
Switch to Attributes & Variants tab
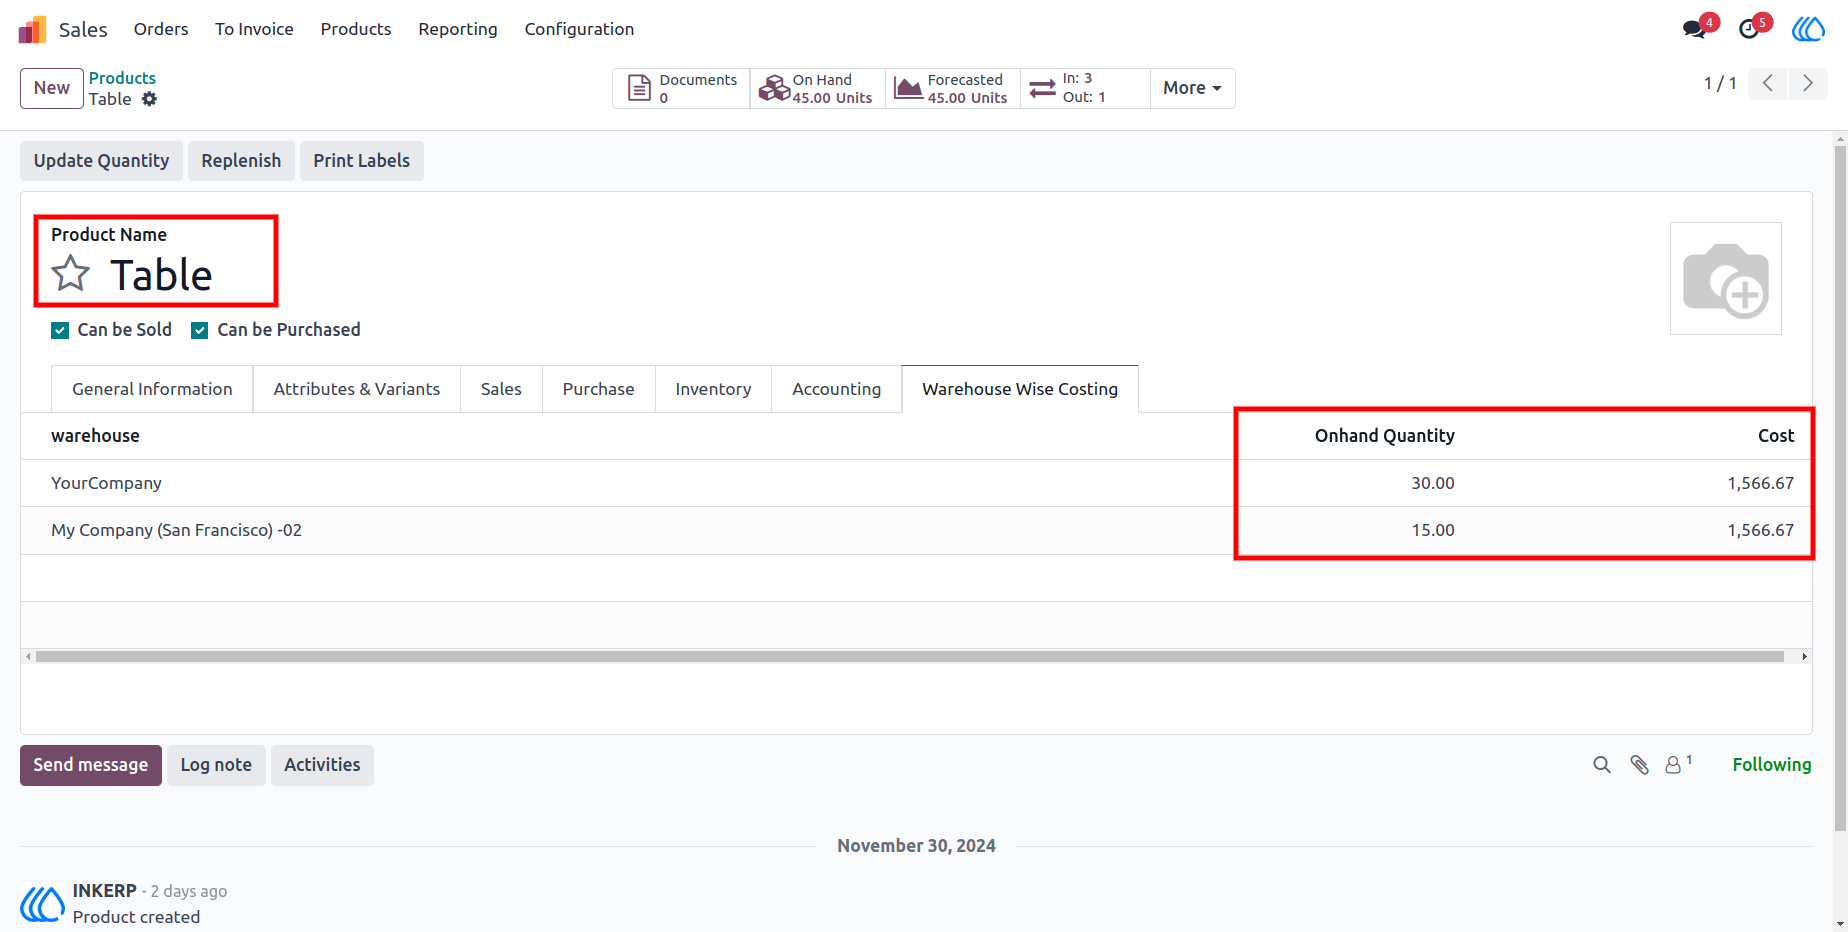[357, 389]
